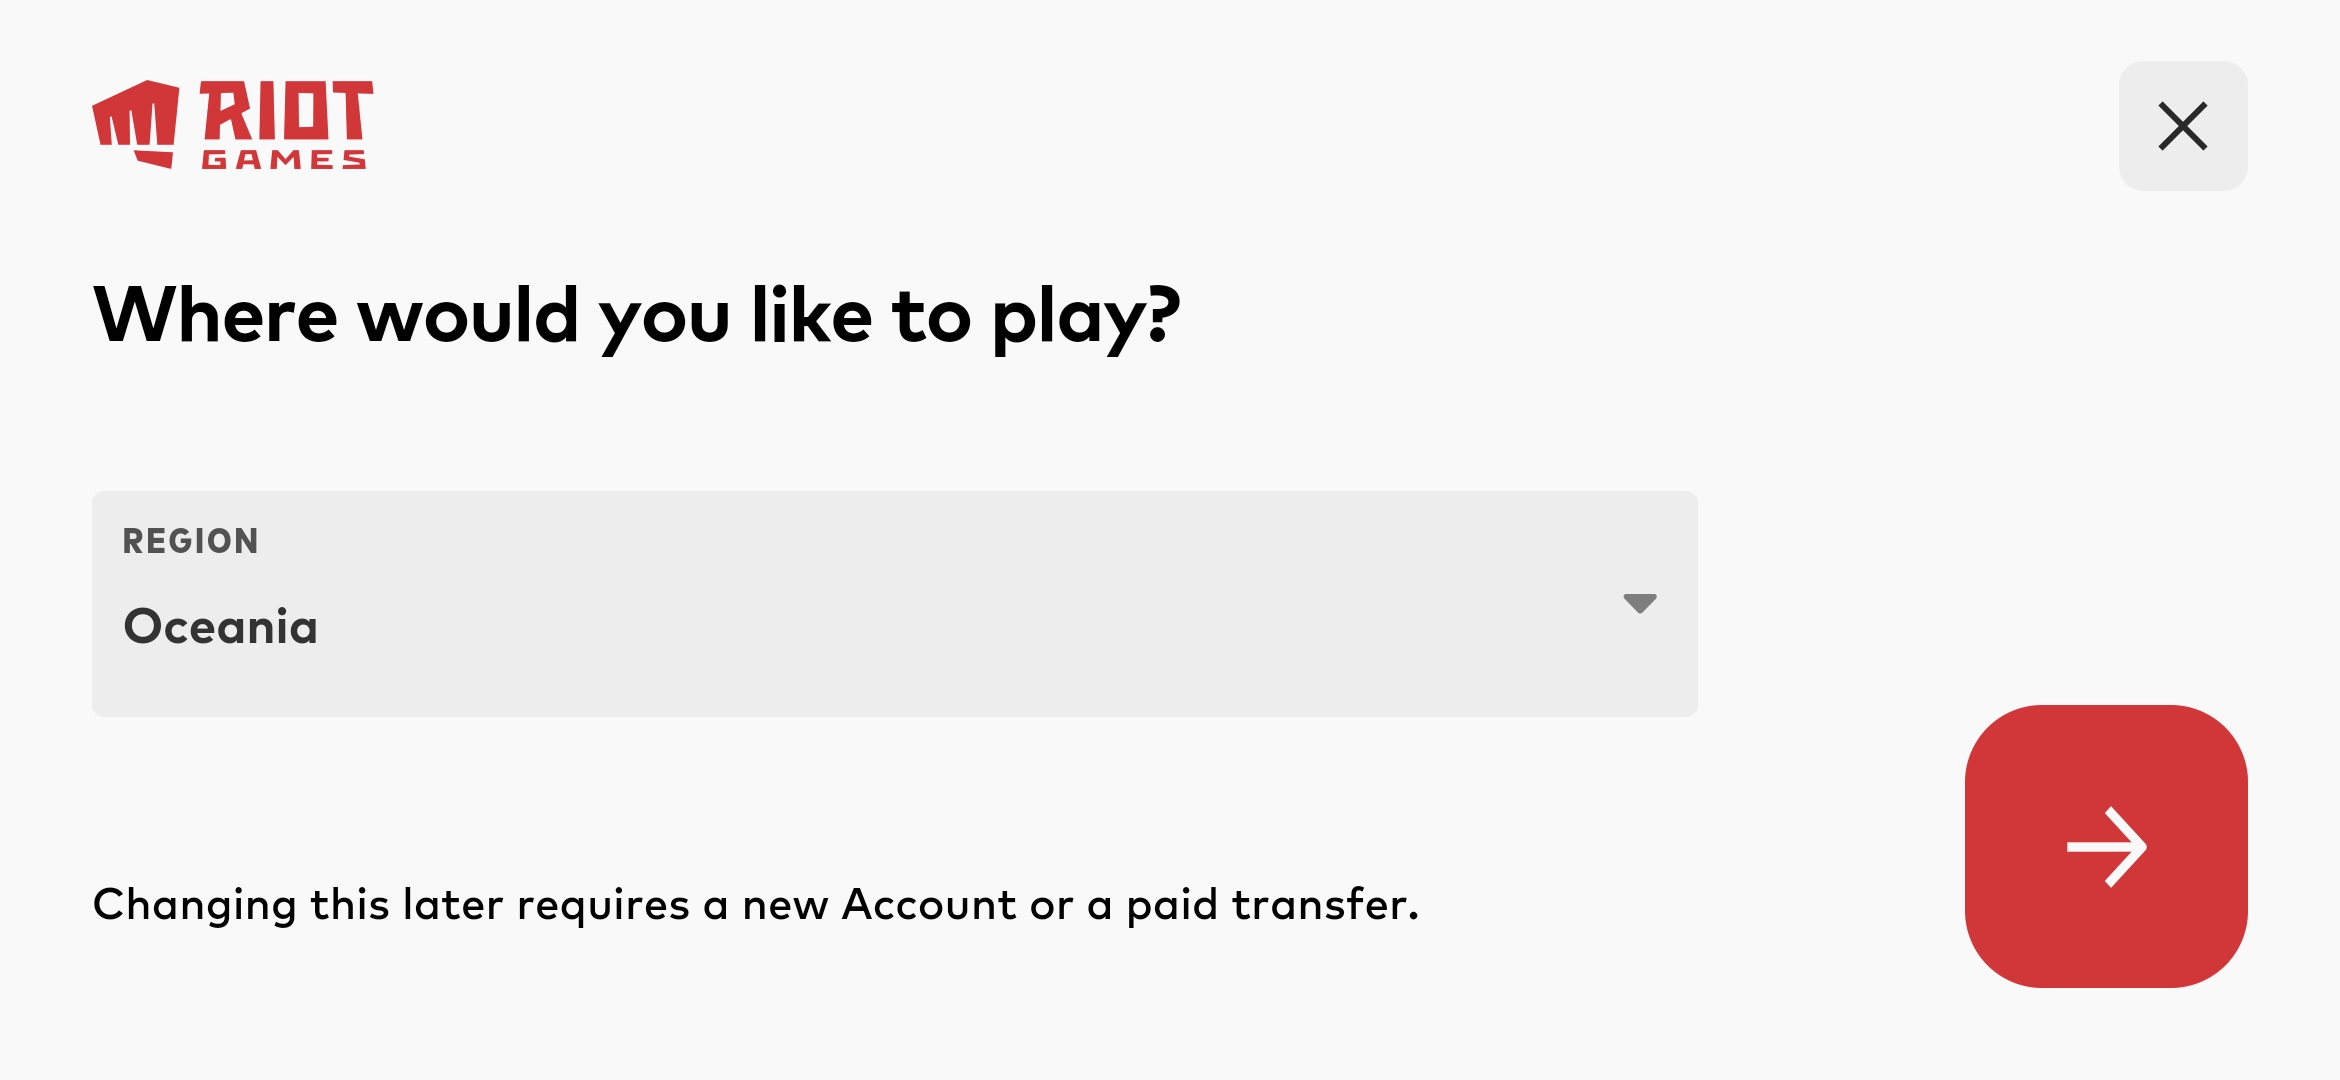The height and width of the screenshot is (1080, 2340).
Task: Click the 'Where would you like to play?' heading
Action: click(637, 316)
